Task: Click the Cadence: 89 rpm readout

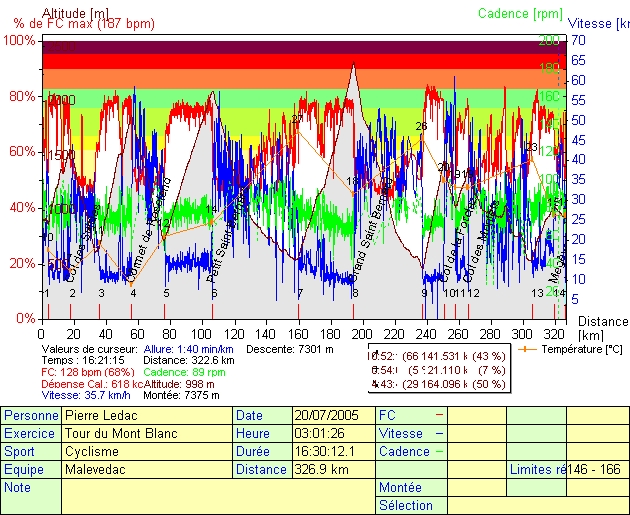Action: click(184, 372)
